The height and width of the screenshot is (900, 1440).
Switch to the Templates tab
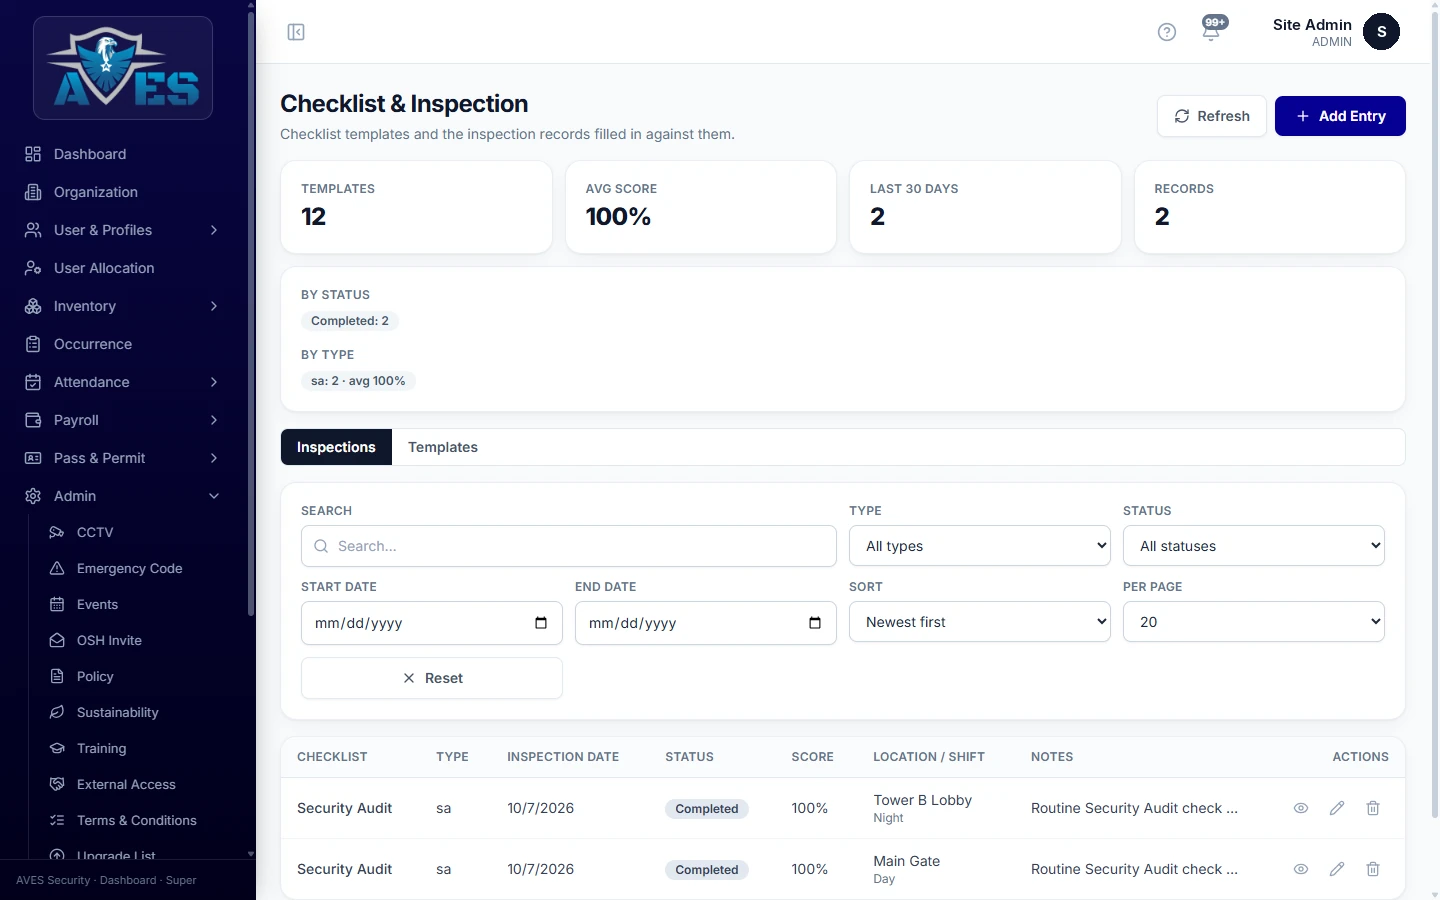click(443, 447)
